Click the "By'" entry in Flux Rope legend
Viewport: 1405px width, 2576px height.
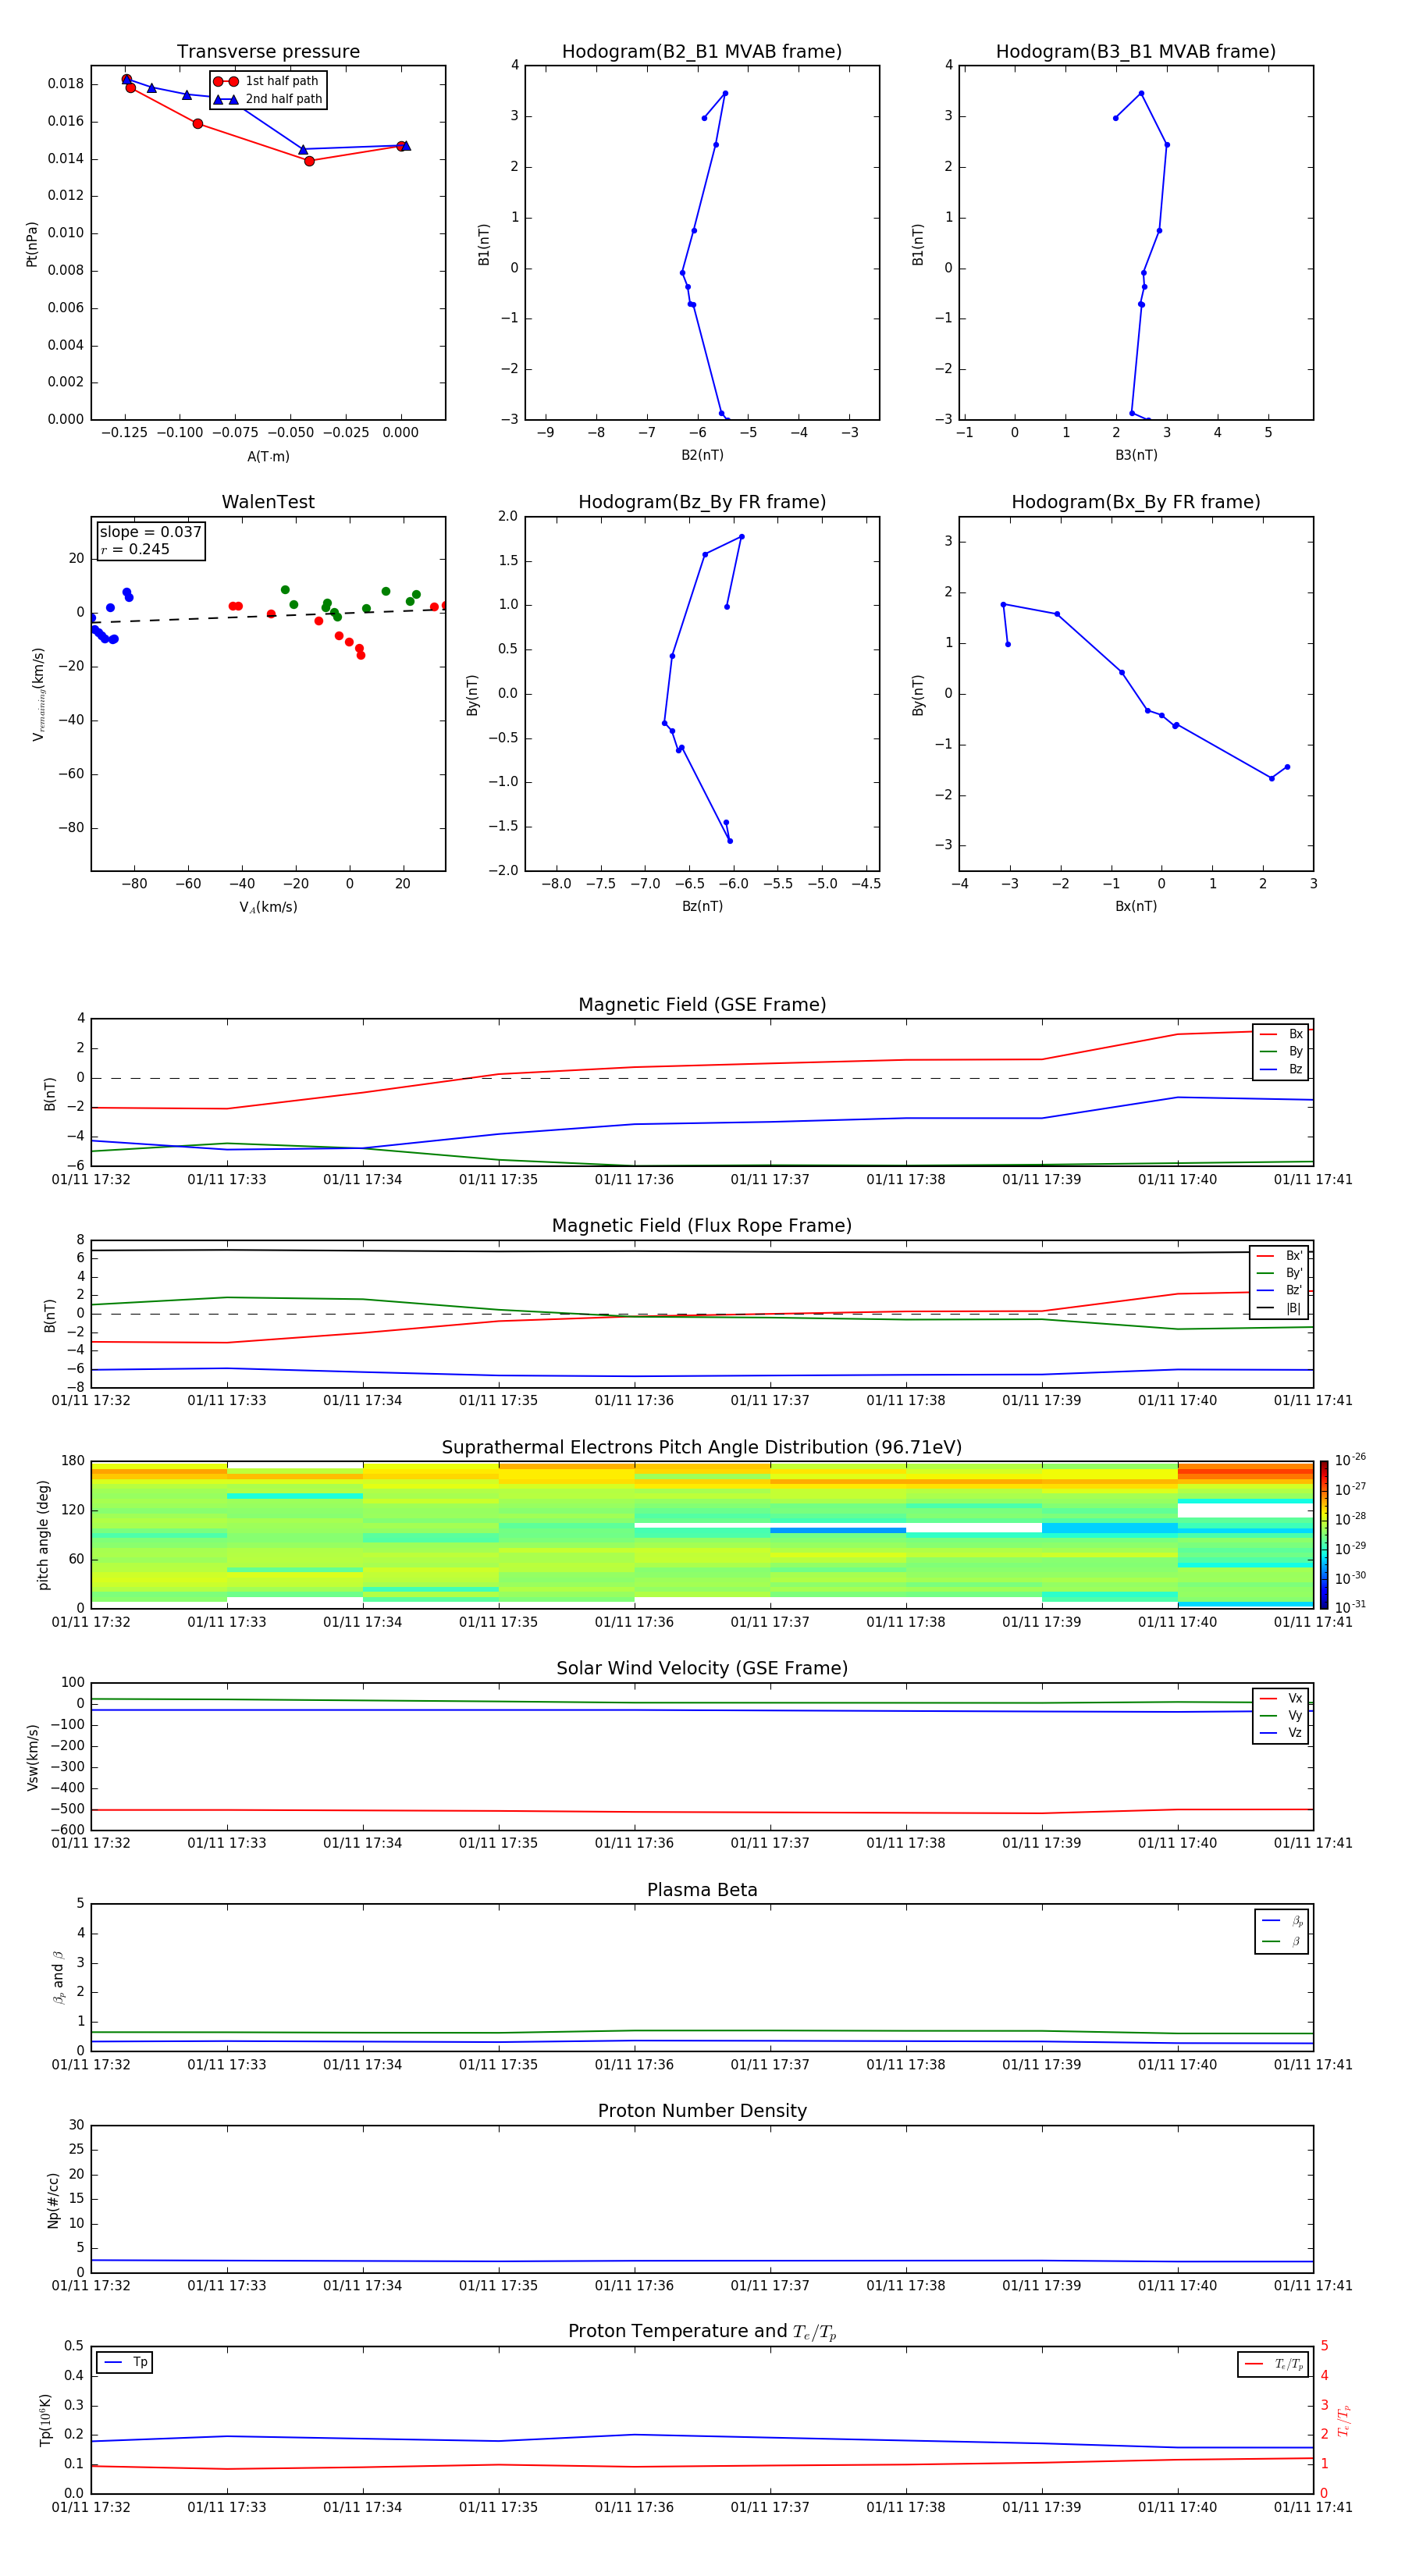tap(1279, 1273)
